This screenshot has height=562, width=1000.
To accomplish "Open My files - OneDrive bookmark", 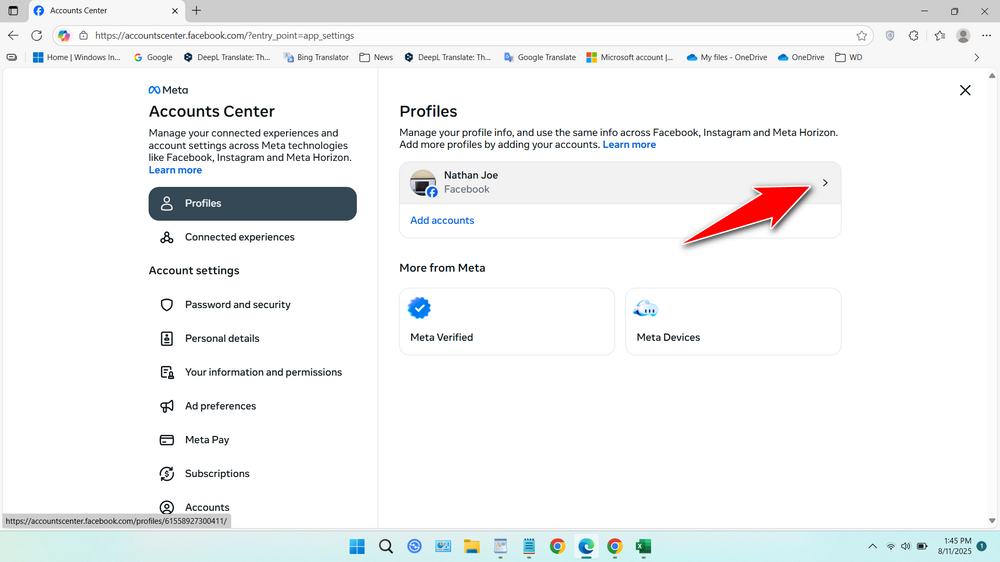I will [x=727, y=57].
